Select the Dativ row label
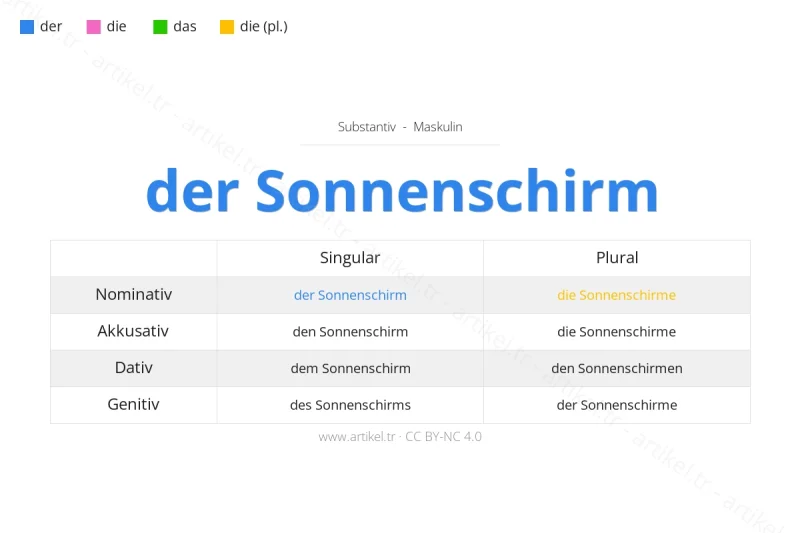Viewport: 800px width, 533px height. pyautogui.click(x=134, y=368)
